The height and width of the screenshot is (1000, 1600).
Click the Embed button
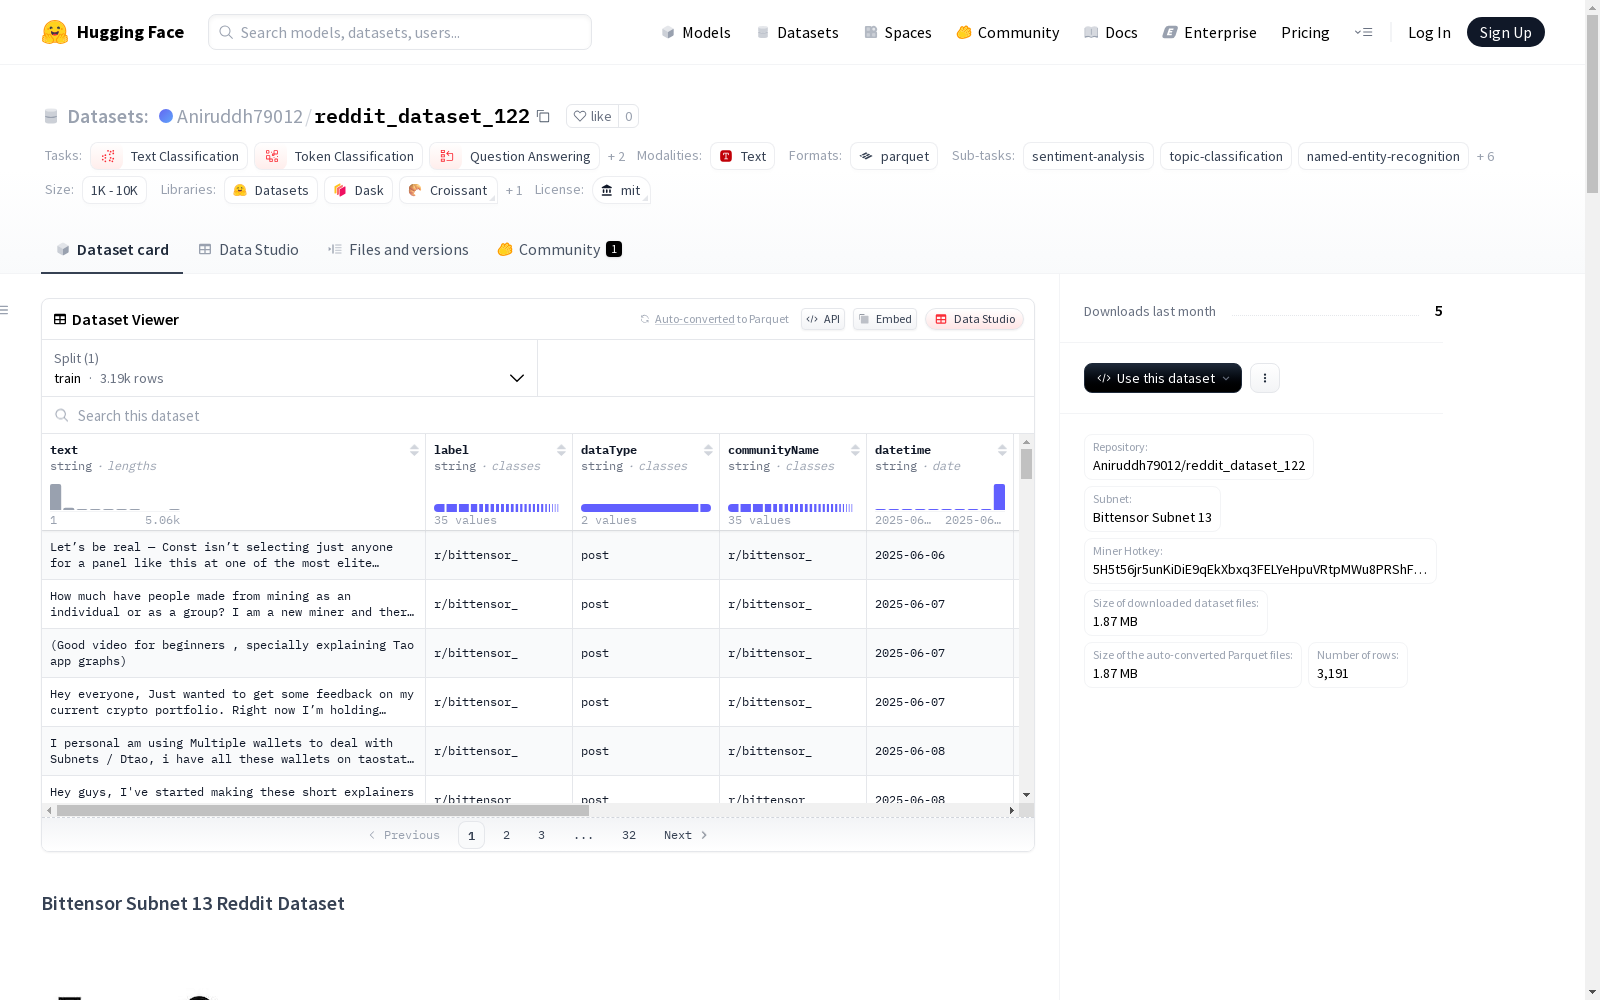[885, 319]
